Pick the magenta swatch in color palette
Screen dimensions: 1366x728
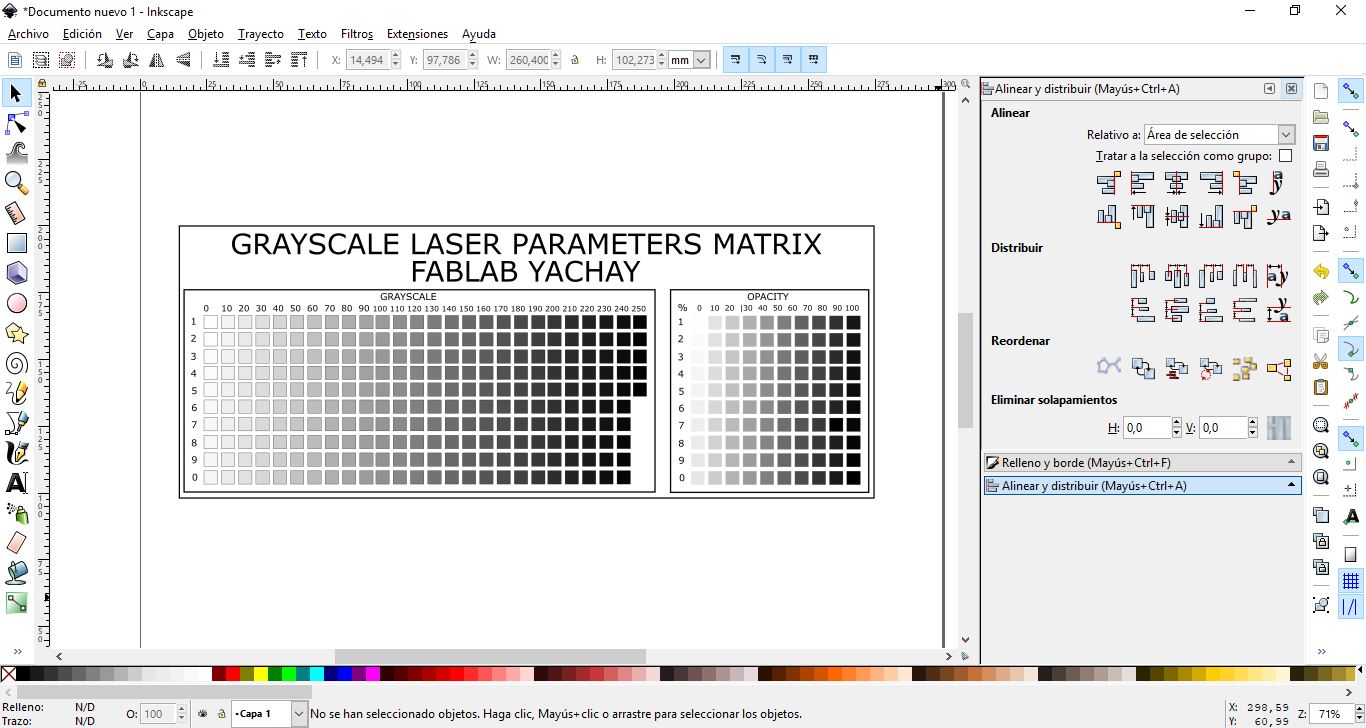373,674
